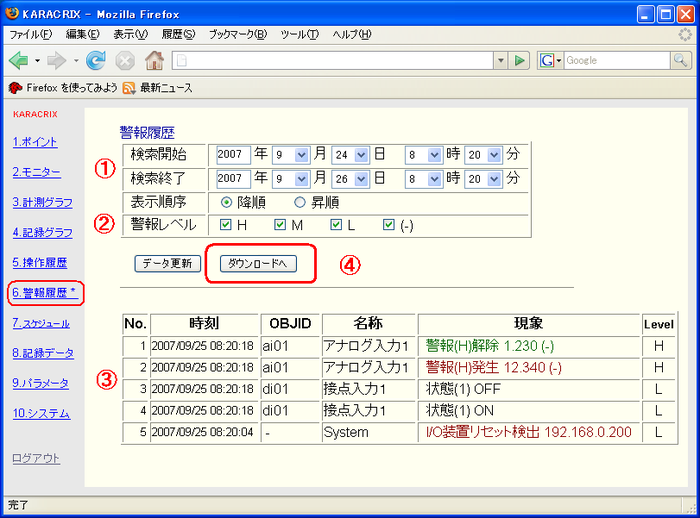The height and width of the screenshot is (518, 700).
Task: Toggle the H alarm level checkbox
Action: (x=226, y=224)
